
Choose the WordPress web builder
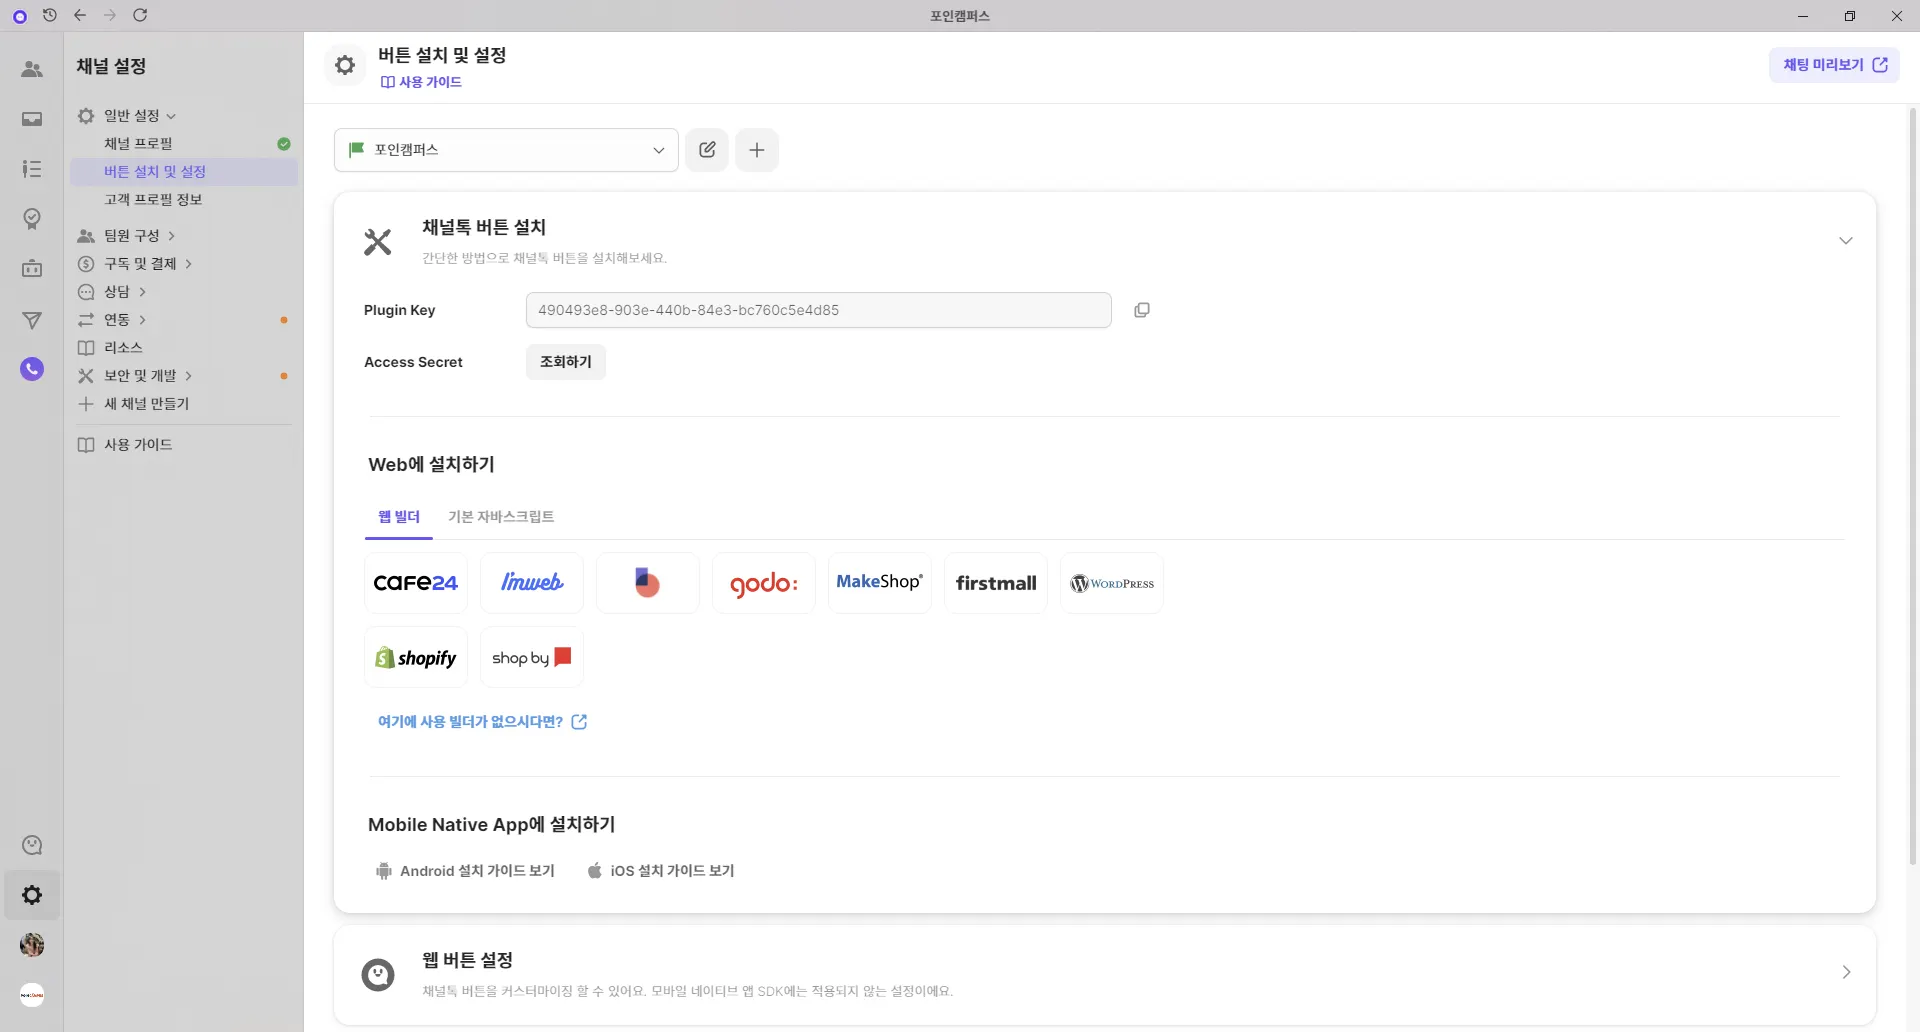pyautogui.click(x=1112, y=583)
